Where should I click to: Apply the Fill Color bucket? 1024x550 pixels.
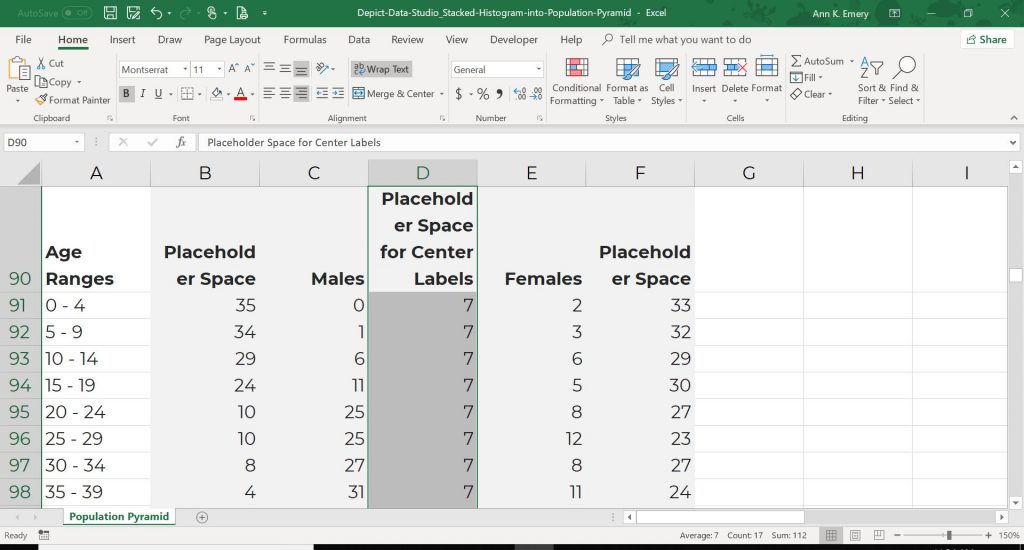[x=217, y=94]
